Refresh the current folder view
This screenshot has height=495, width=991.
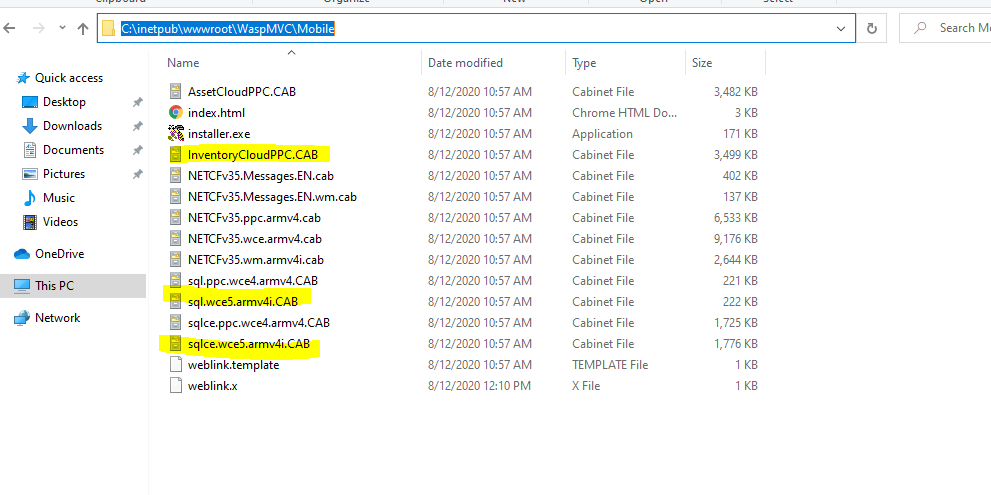[x=872, y=28]
